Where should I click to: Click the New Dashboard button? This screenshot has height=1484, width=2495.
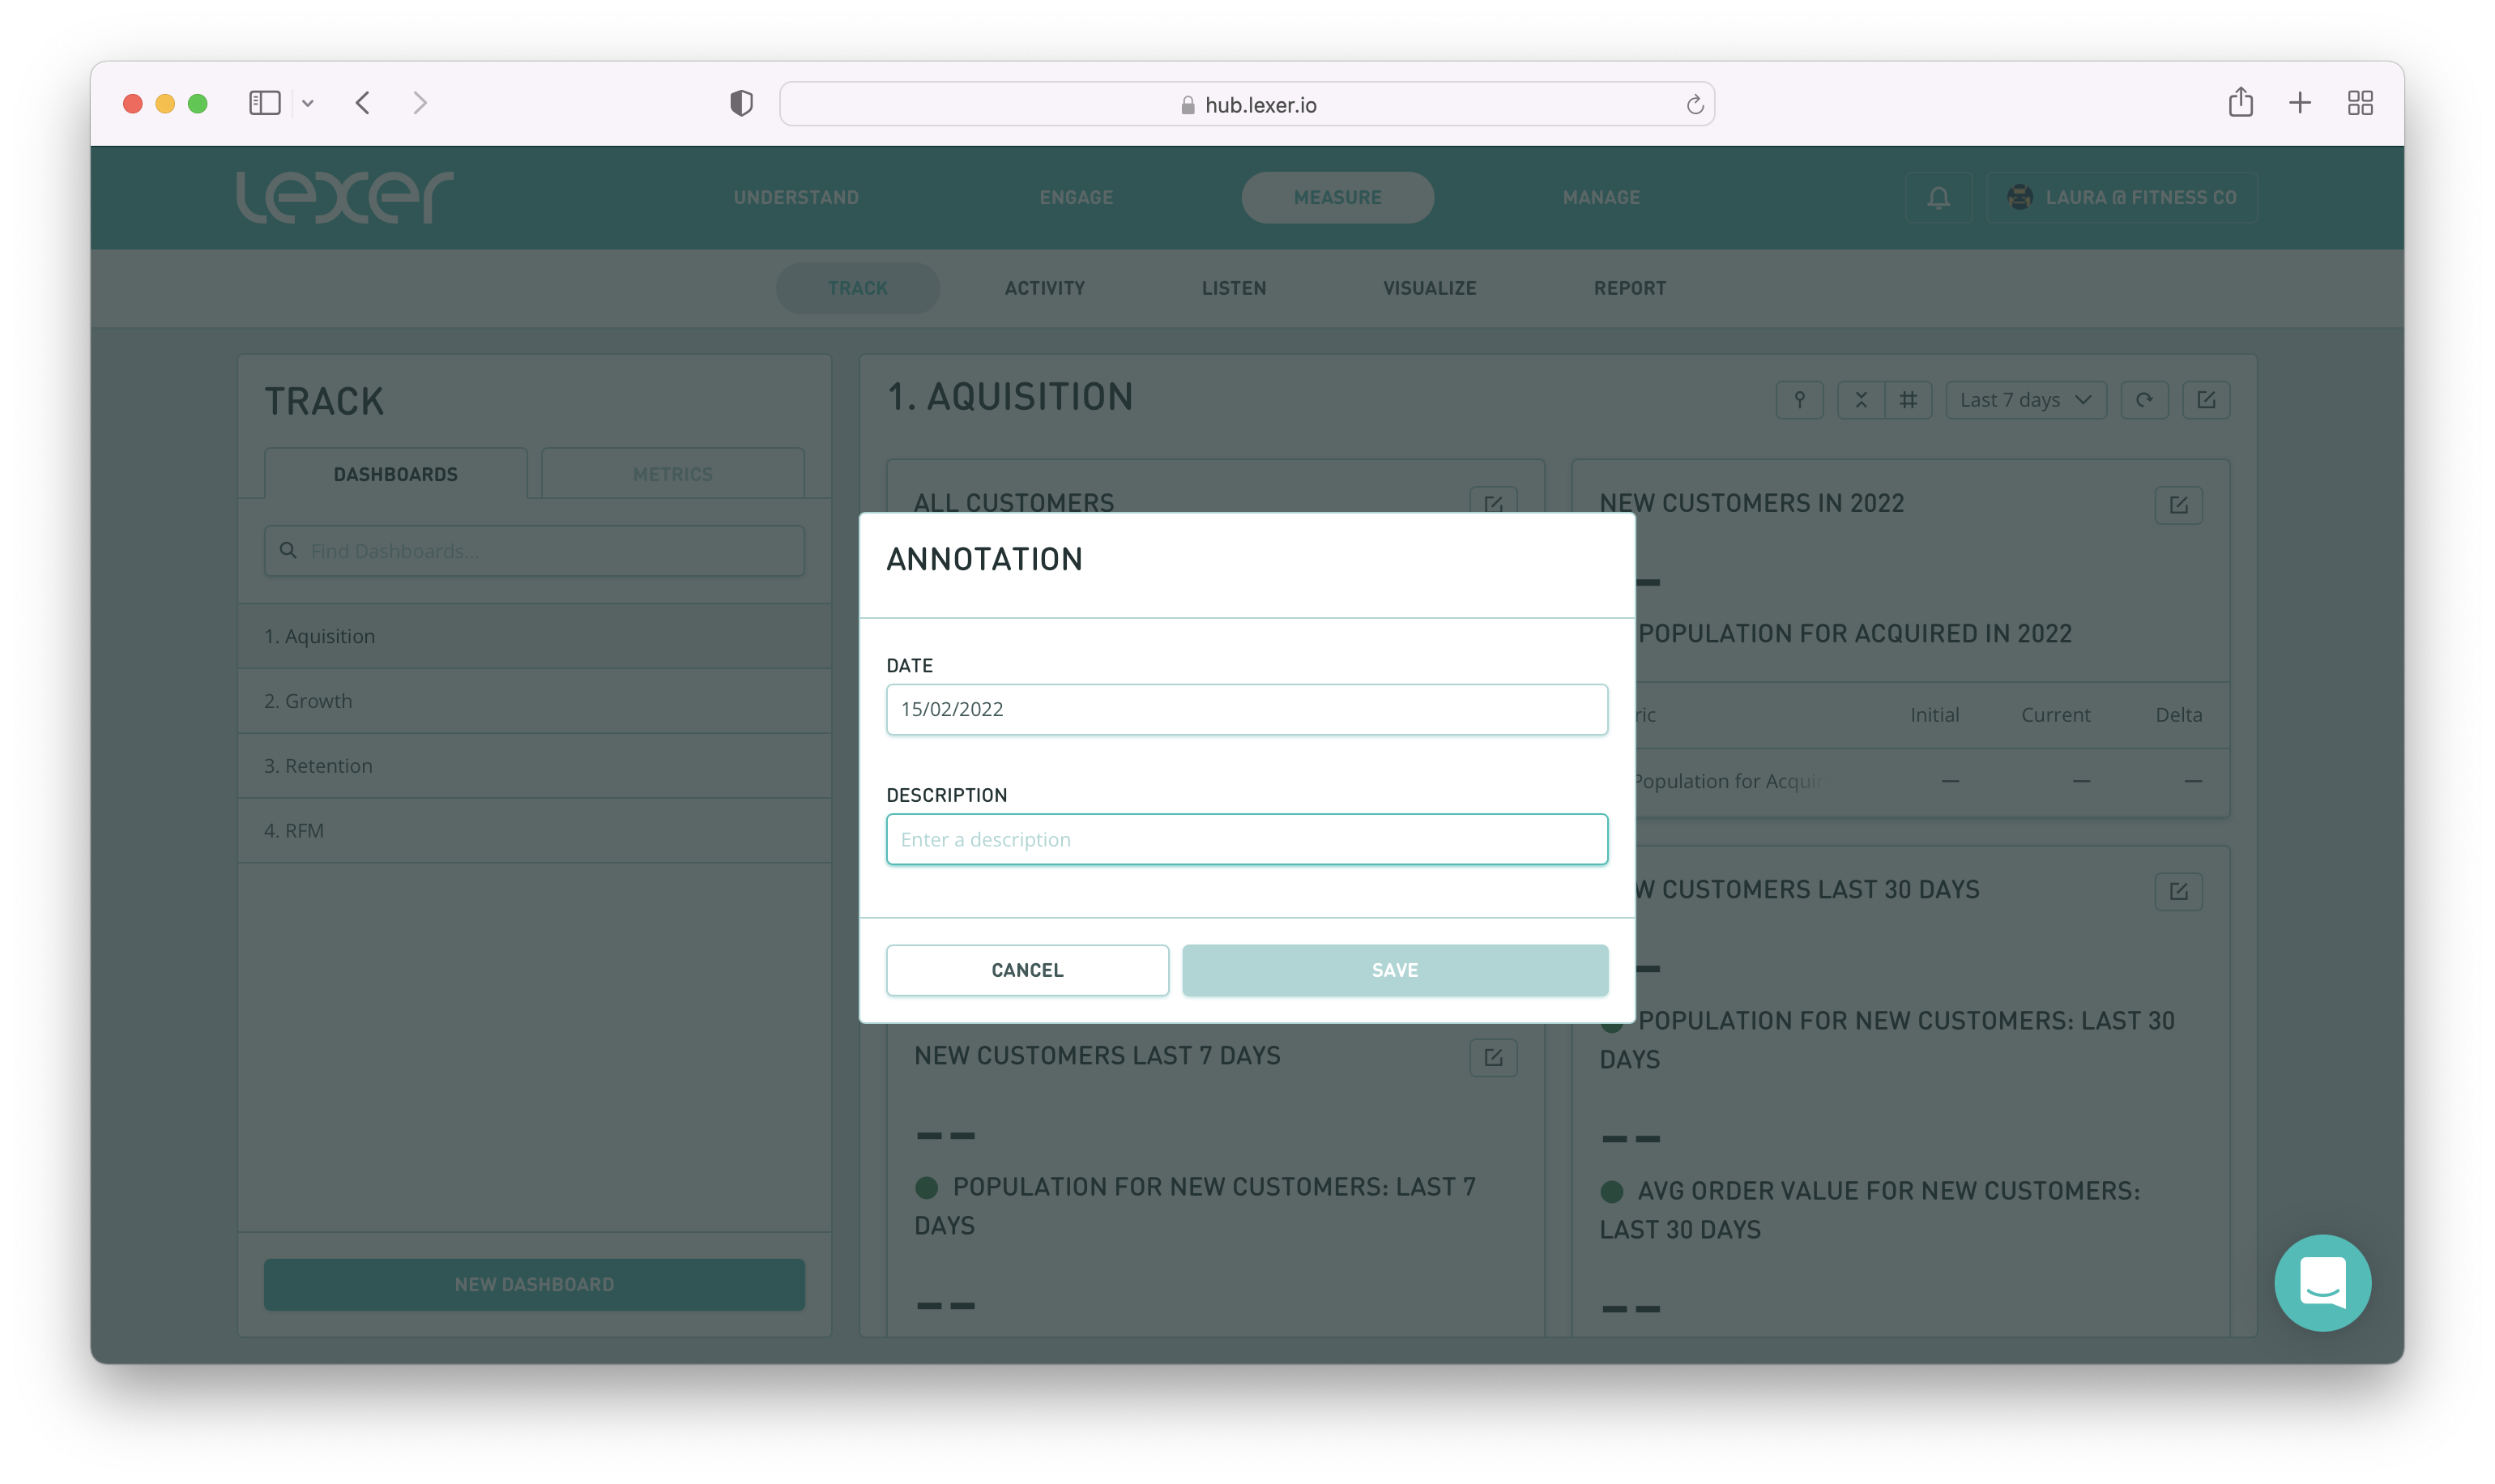[534, 1284]
